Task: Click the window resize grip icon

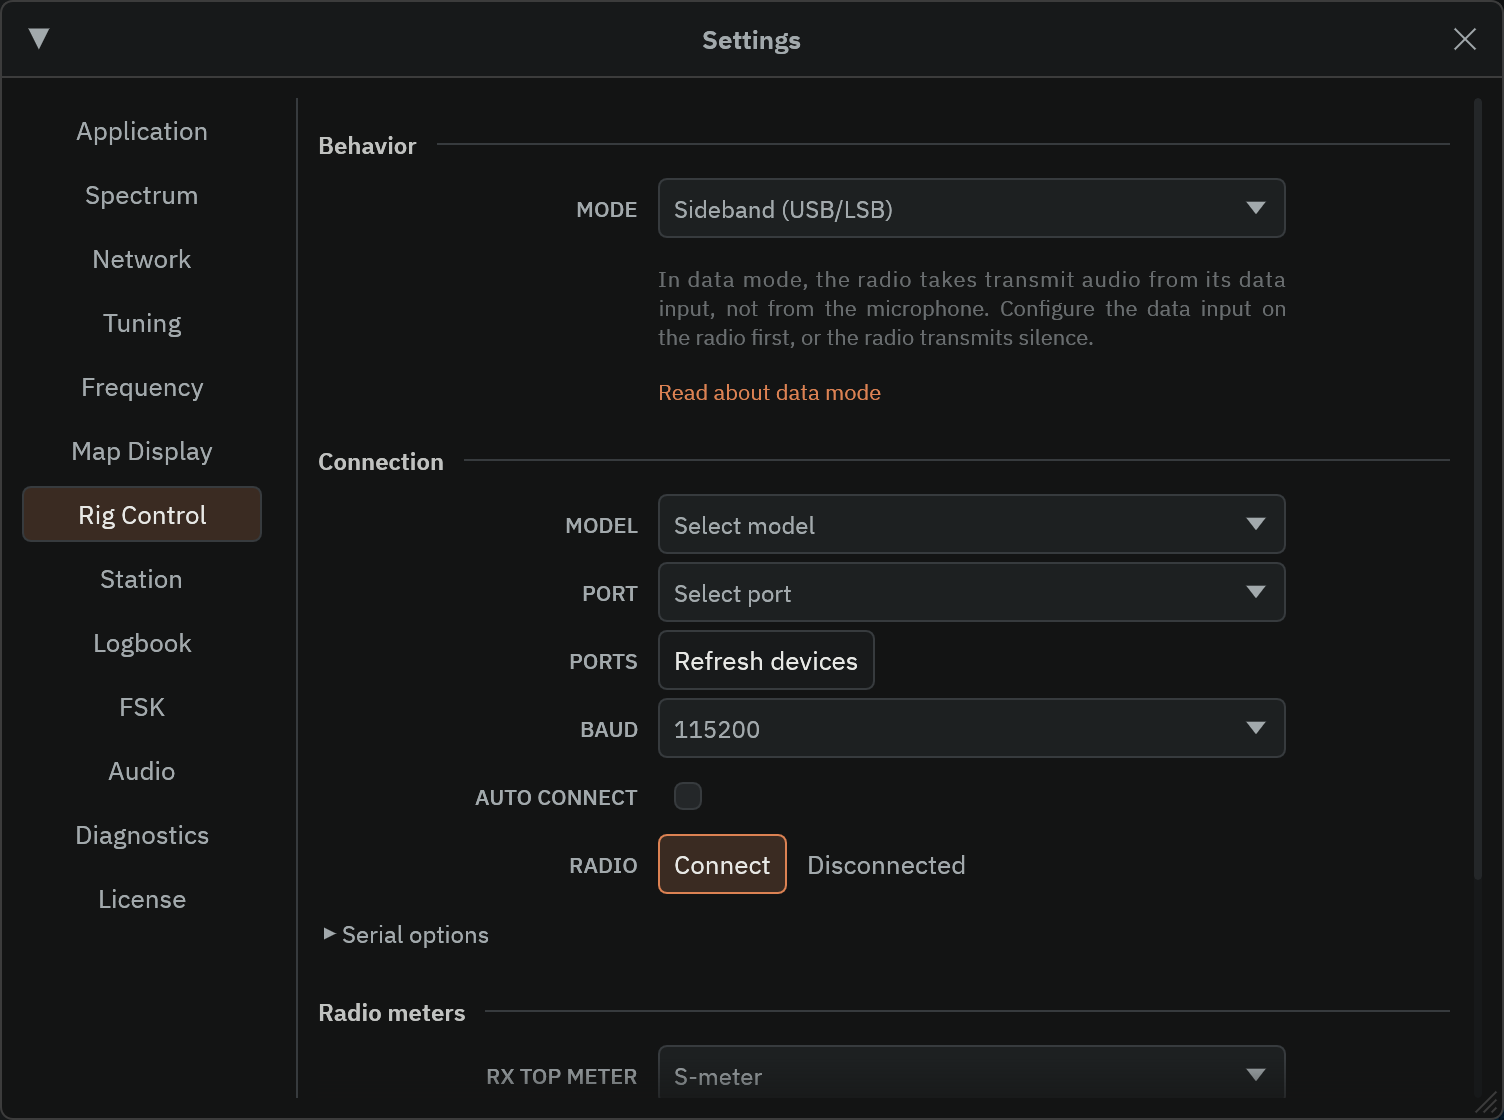Action: 1487,1103
